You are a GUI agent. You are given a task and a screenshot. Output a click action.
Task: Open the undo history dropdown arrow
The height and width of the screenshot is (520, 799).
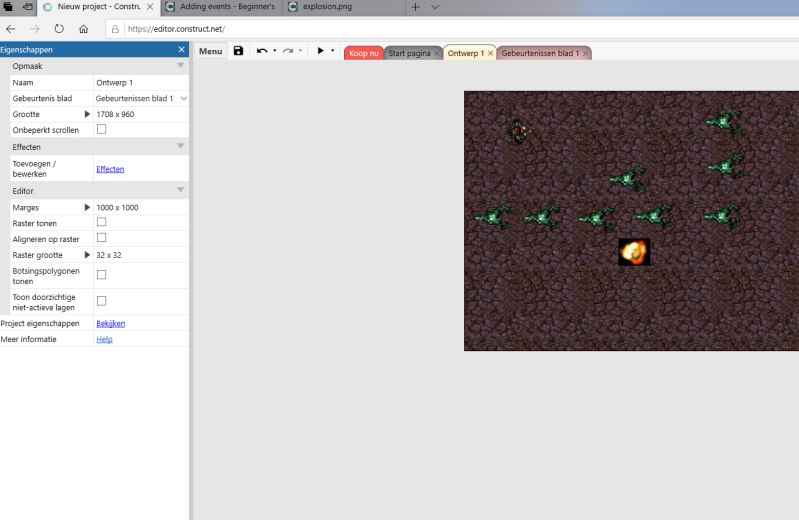click(275, 50)
